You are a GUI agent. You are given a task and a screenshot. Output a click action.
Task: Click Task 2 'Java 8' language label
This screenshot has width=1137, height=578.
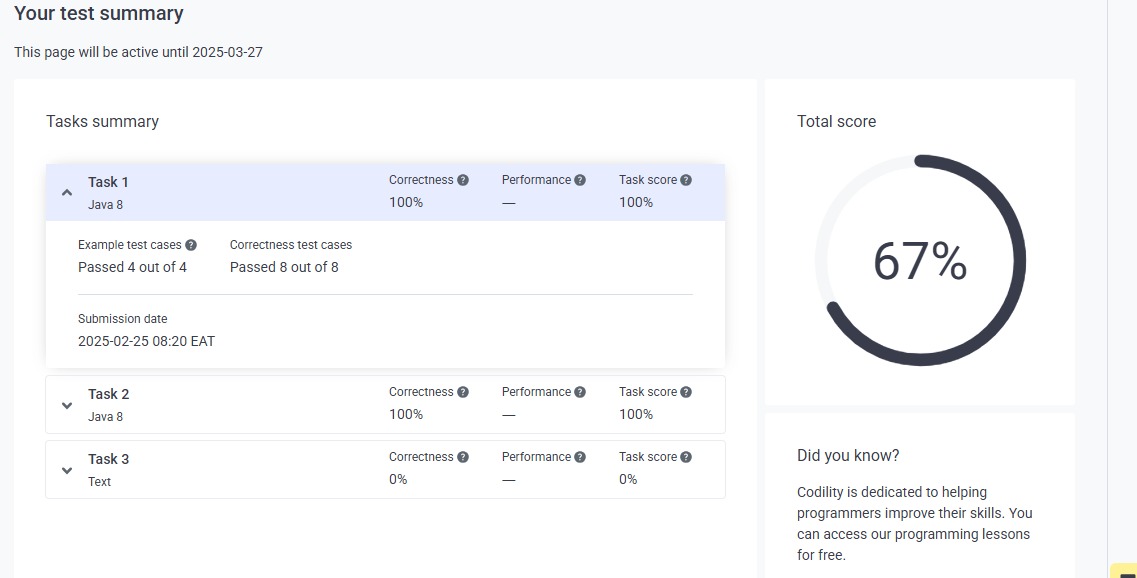pos(105,416)
